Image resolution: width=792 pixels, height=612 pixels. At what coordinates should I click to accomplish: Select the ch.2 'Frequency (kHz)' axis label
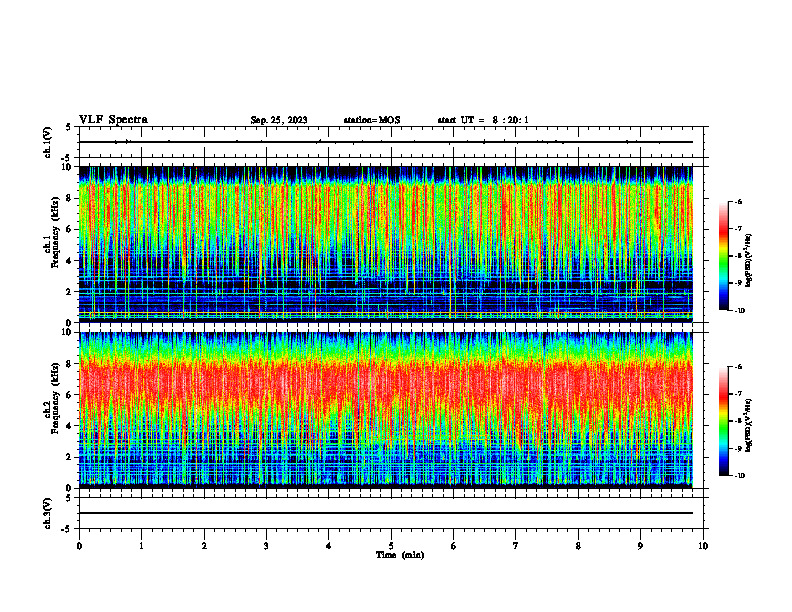click(x=56, y=398)
